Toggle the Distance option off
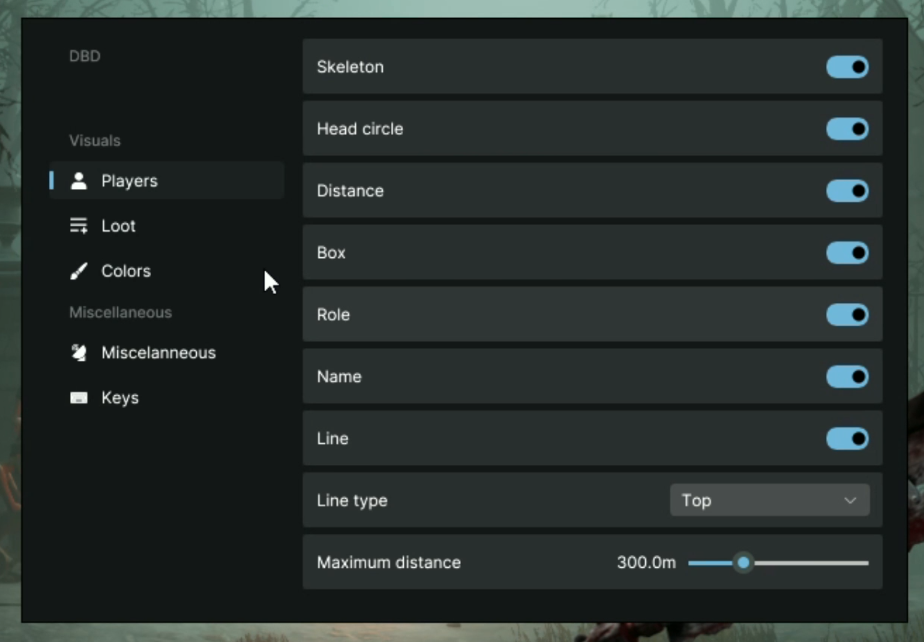This screenshot has height=642, width=924. 847,191
